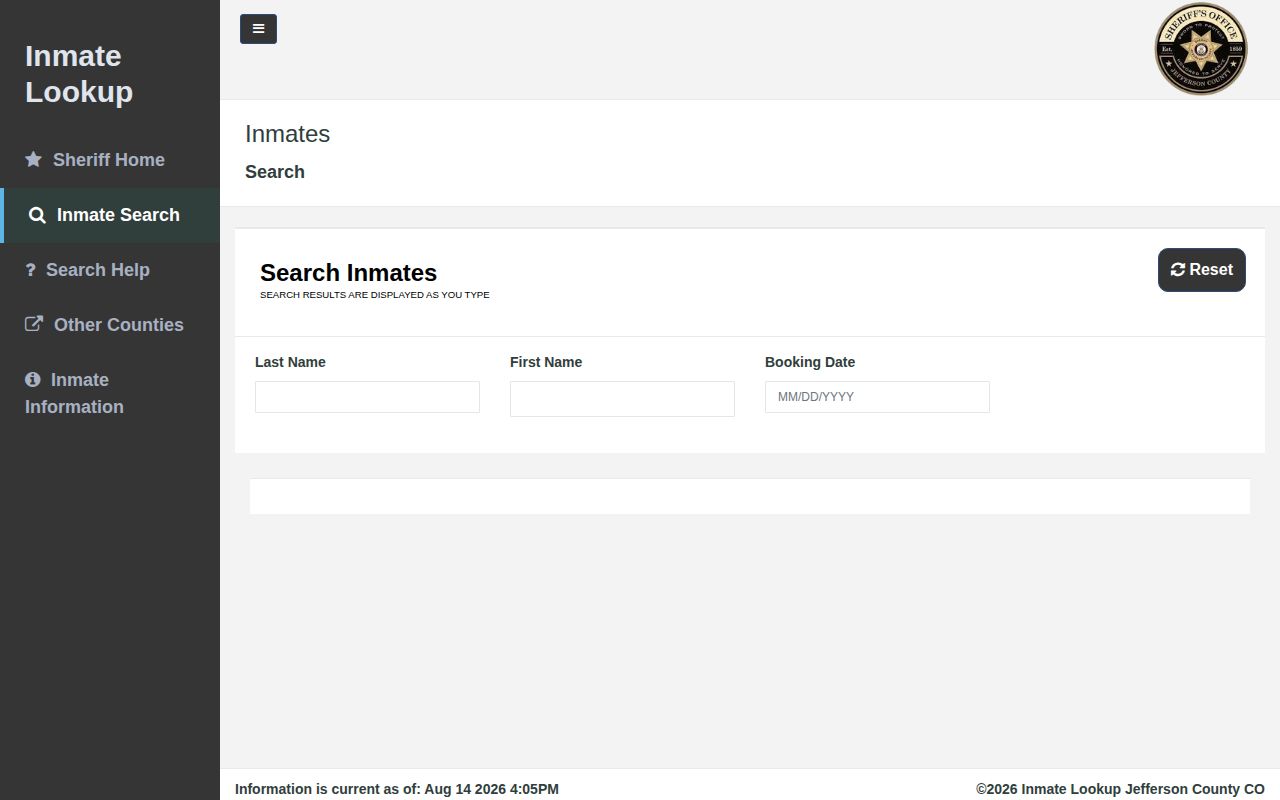
Task: Click the Search Inmates heading
Action: (348, 273)
